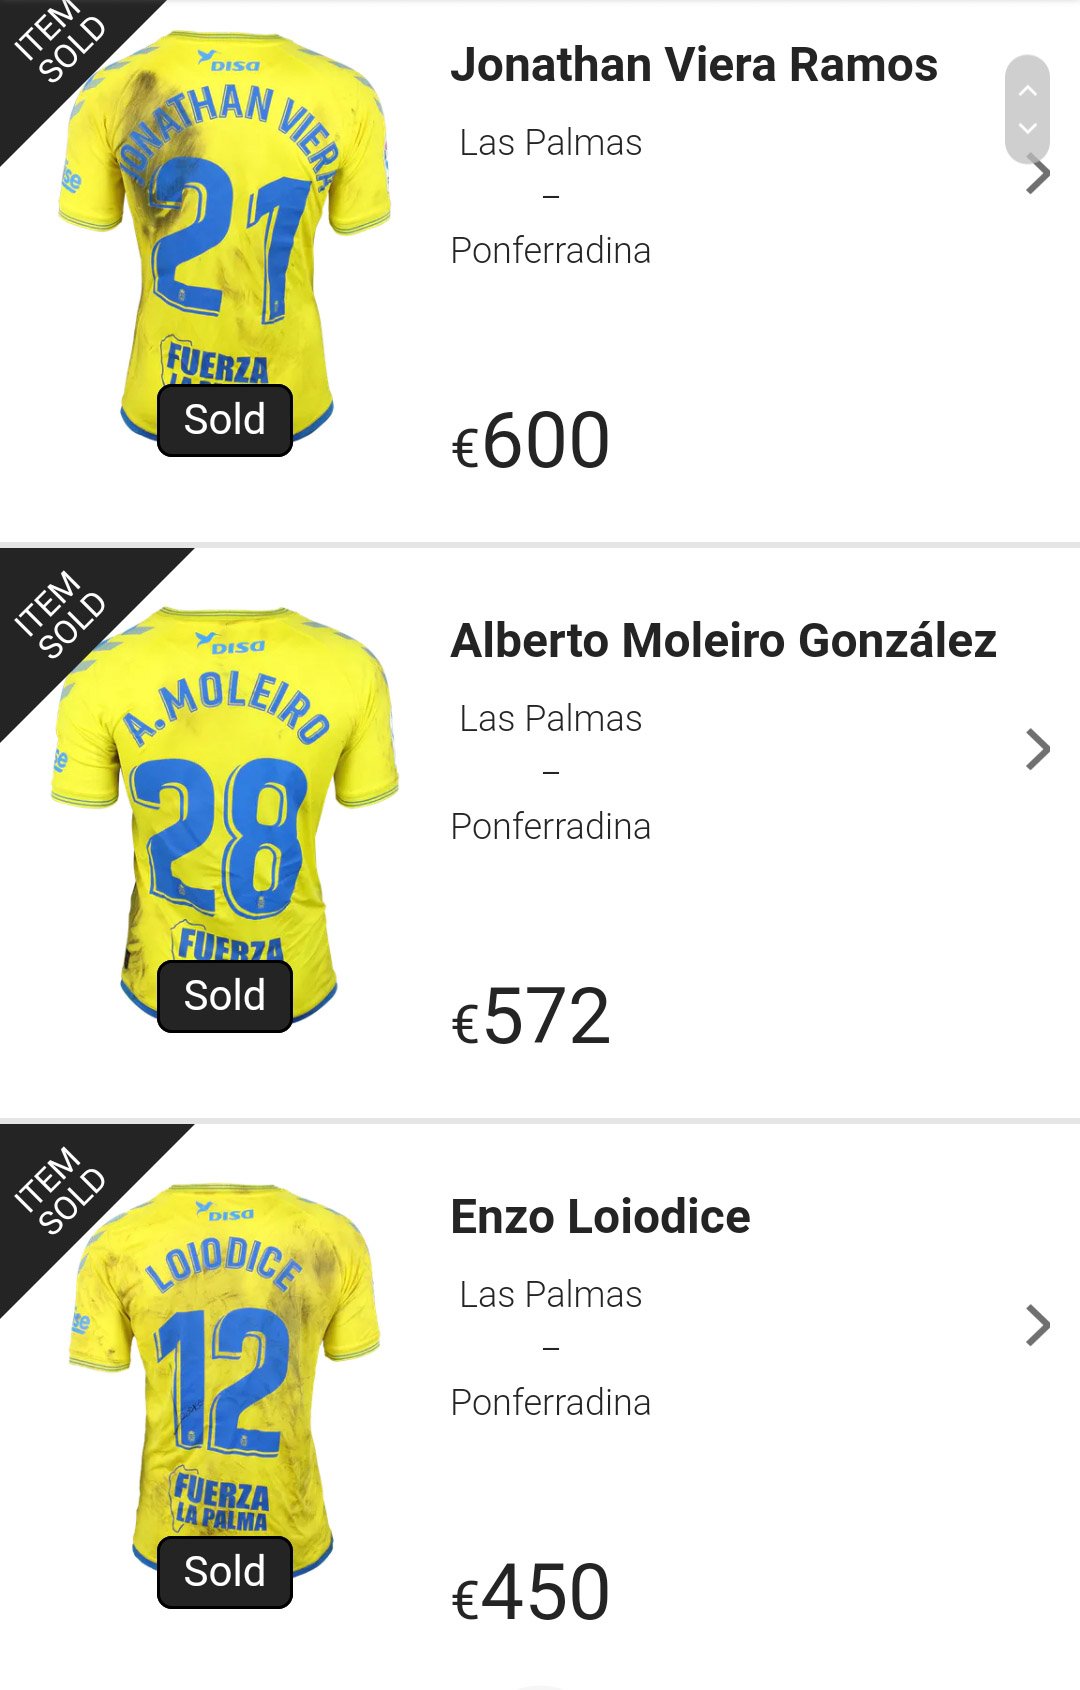1080x1690 pixels.
Task: Click the Sold badge on jersey number 12
Action: (x=225, y=1572)
